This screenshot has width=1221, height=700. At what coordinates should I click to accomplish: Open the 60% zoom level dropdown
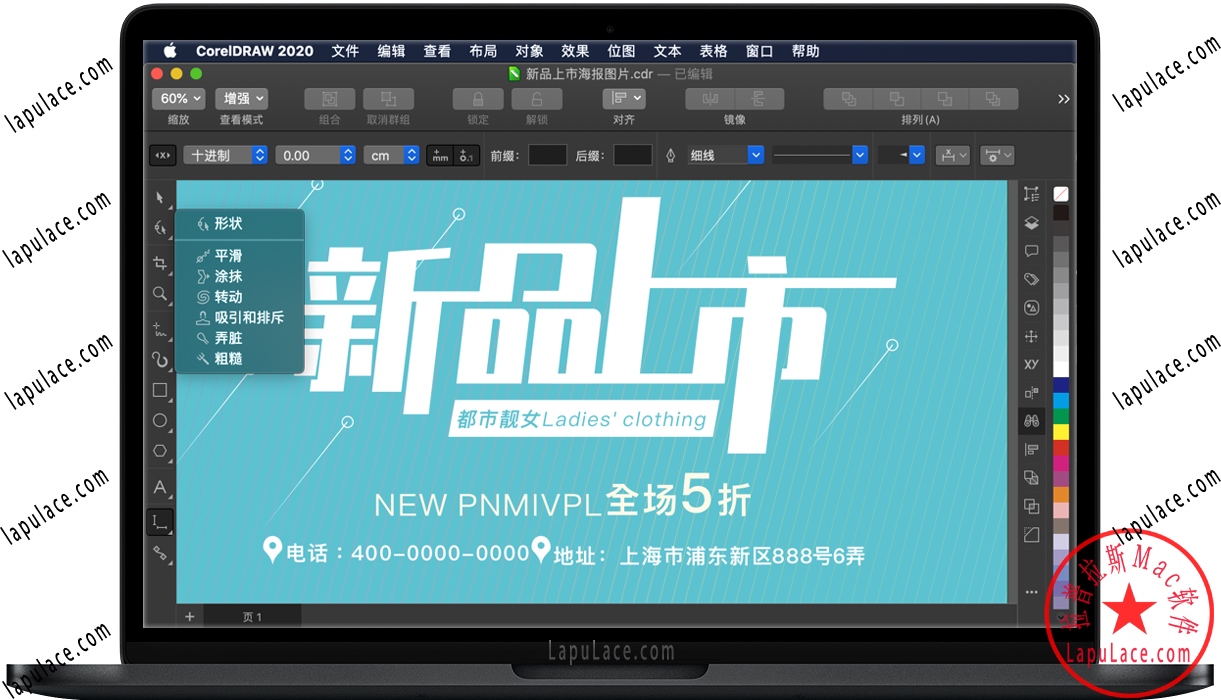pyautogui.click(x=178, y=98)
